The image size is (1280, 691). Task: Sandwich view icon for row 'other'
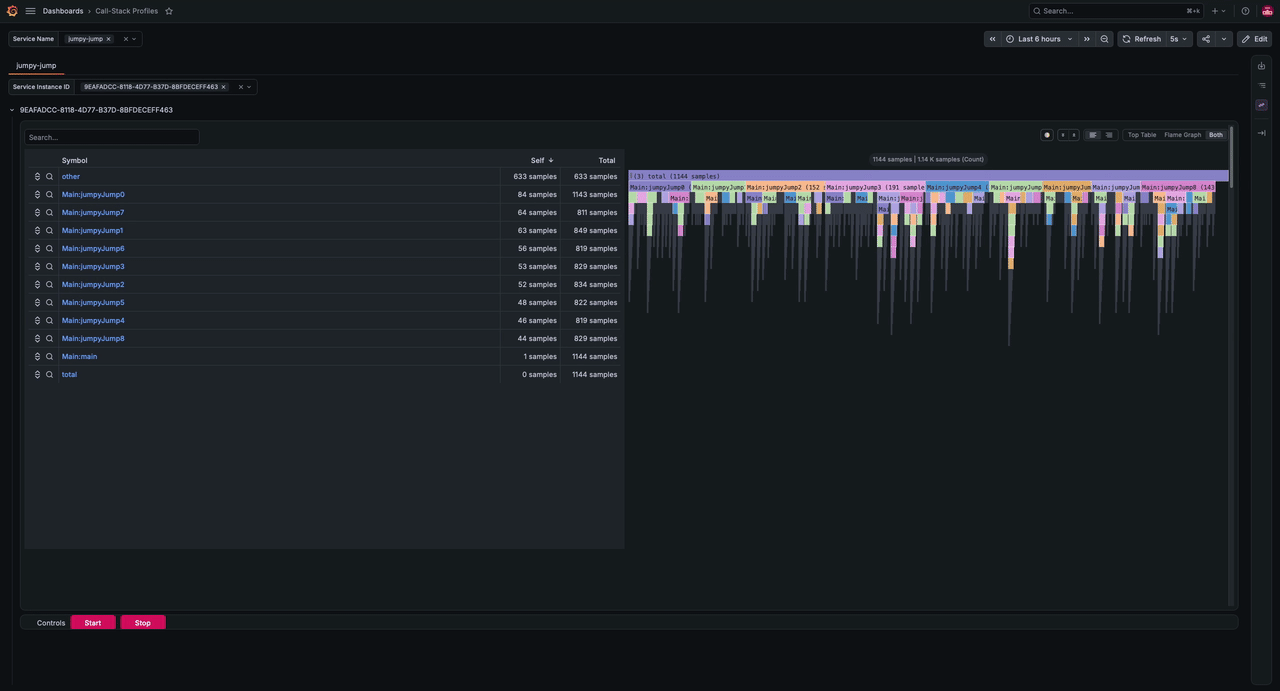pos(37,177)
